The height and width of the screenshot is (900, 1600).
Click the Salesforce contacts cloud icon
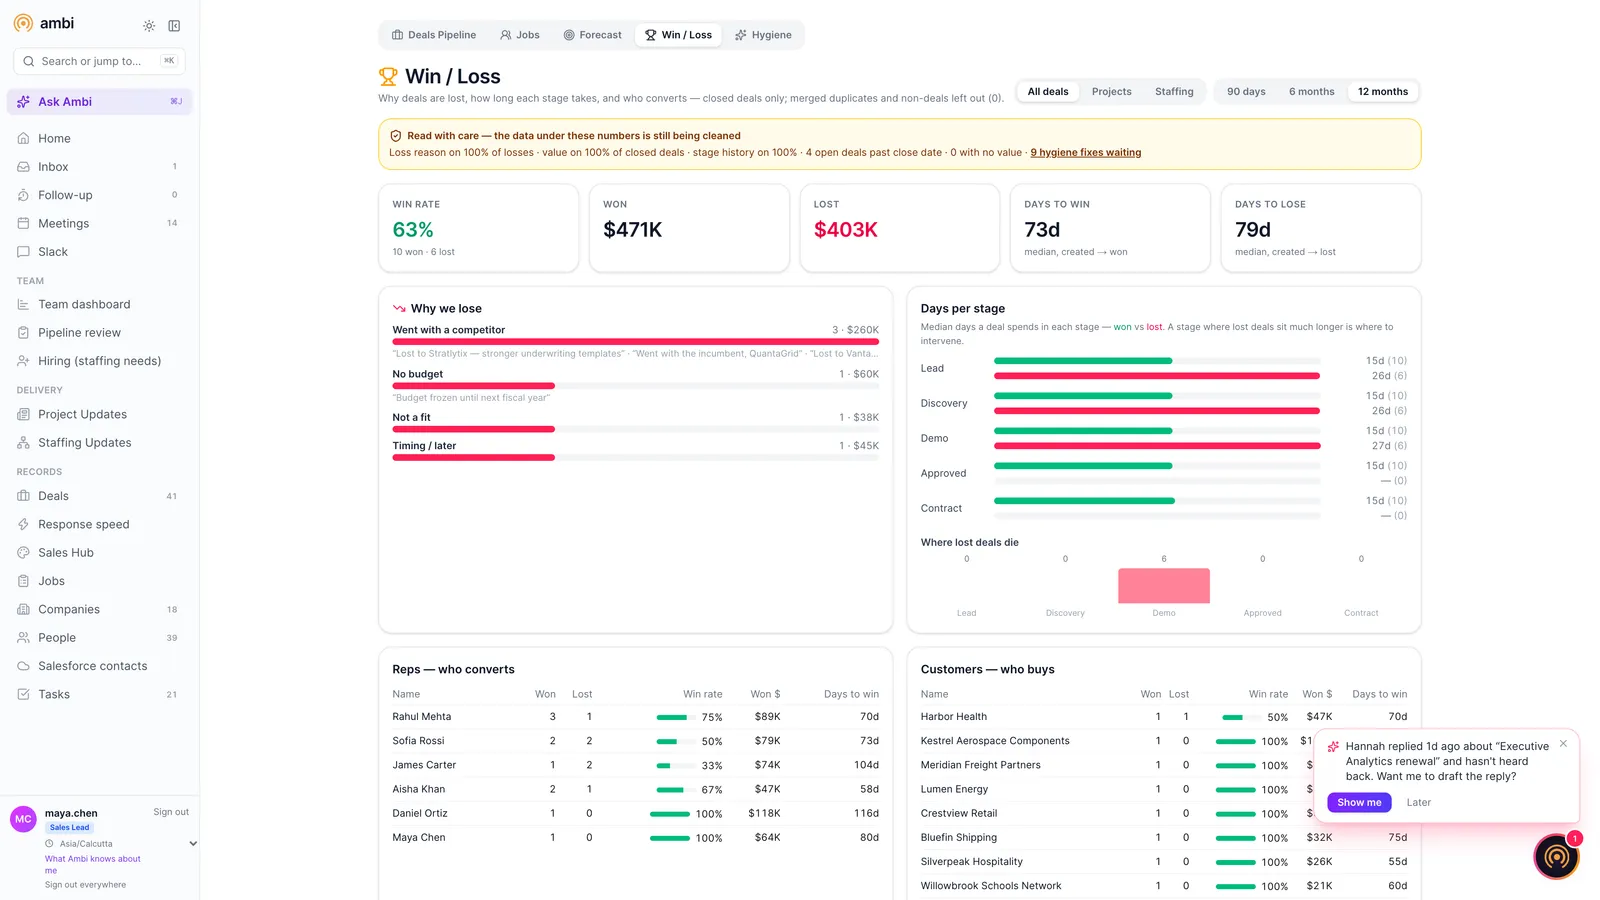pos(23,666)
